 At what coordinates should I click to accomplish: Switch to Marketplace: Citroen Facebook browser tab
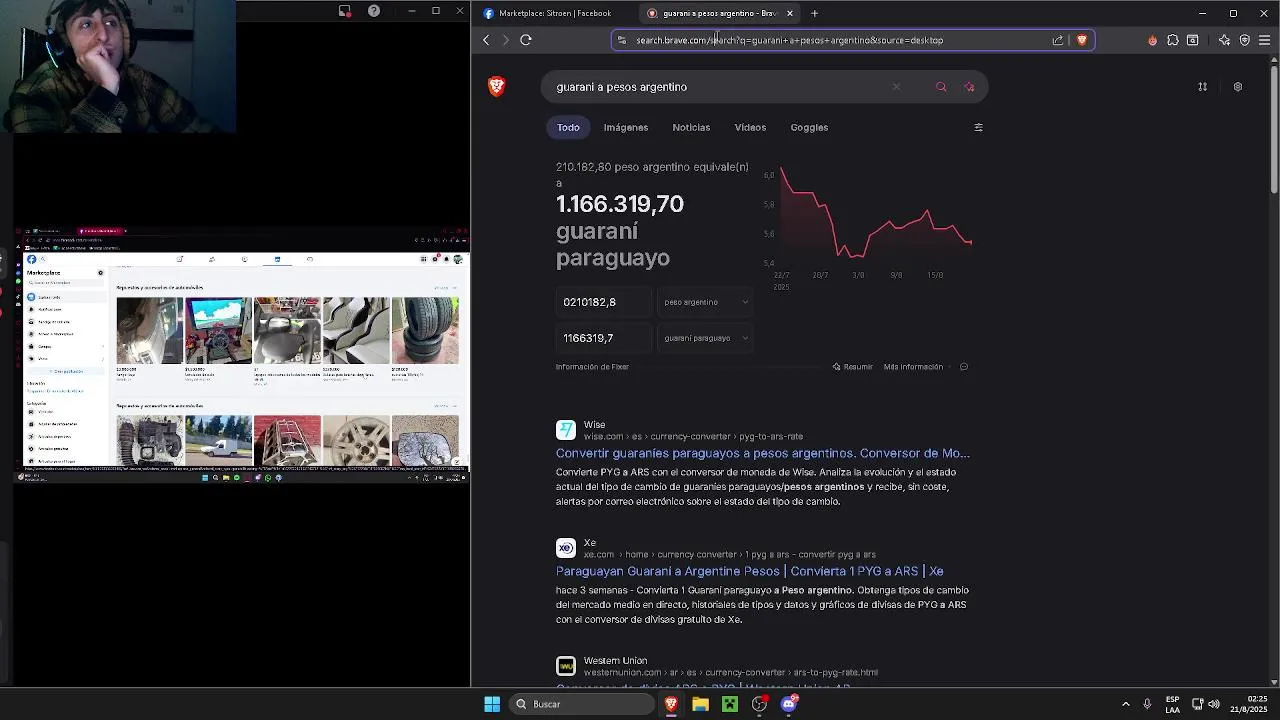point(555,13)
